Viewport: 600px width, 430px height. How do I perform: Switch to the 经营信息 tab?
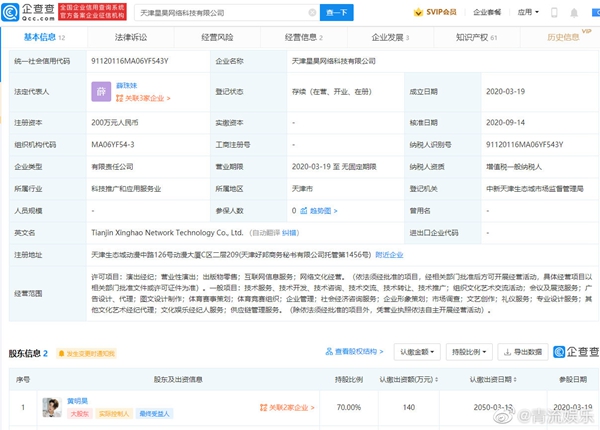(x=304, y=37)
